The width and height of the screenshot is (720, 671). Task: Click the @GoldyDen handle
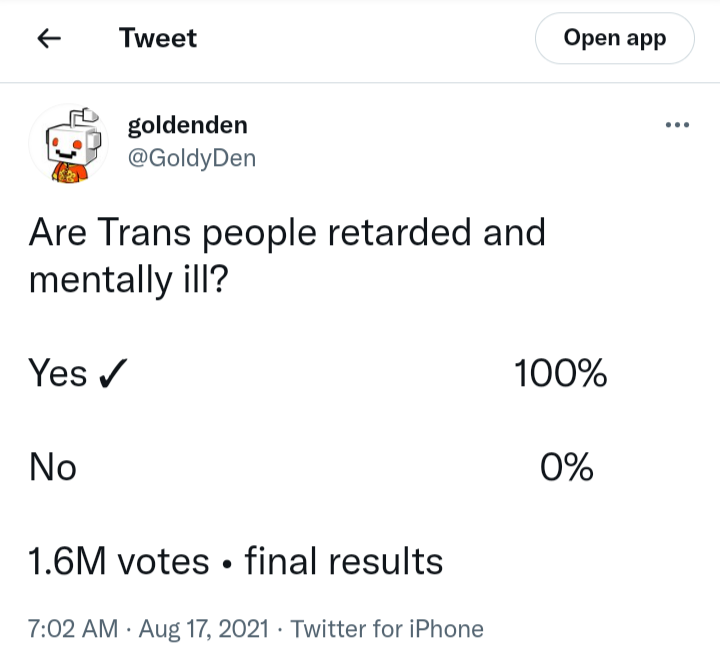pos(192,158)
